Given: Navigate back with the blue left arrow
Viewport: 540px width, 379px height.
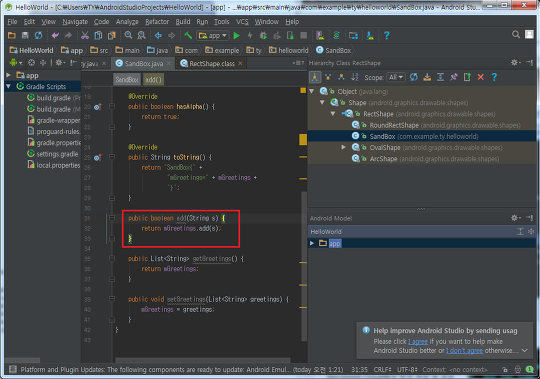Looking at the screenshot, I should (158, 35).
